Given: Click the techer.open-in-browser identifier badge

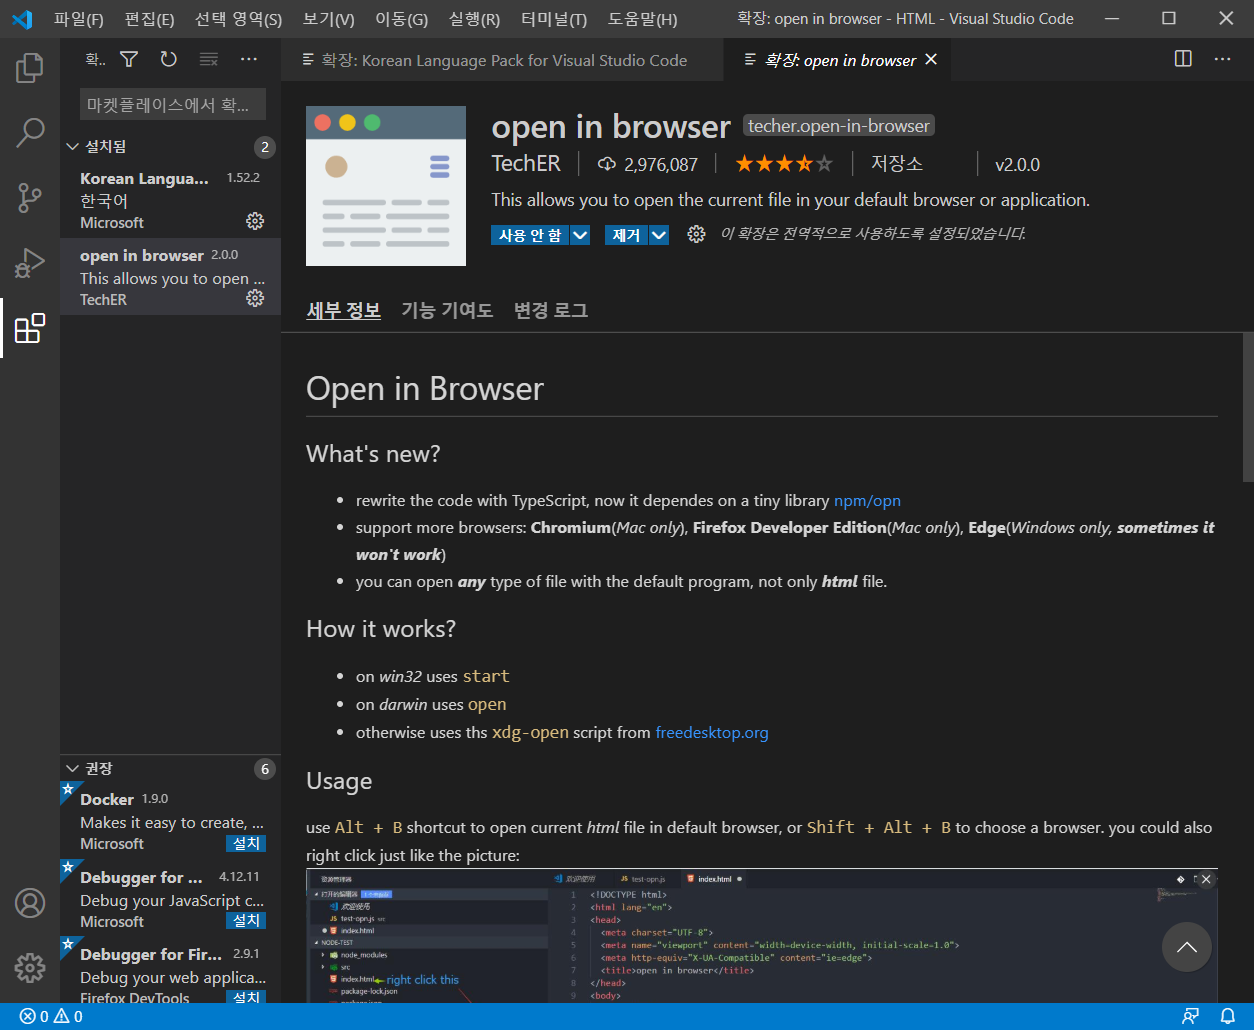Looking at the screenshot, I should point(839,126).
